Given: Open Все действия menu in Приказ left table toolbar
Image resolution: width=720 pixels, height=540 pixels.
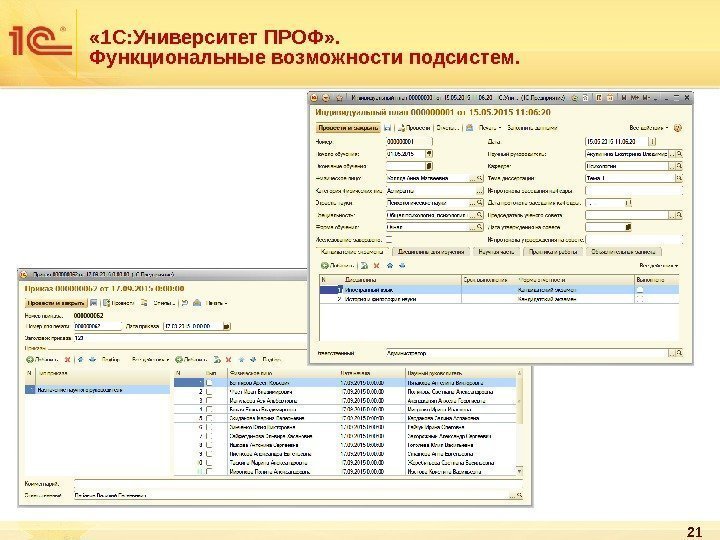Looking at the screenshot, I should pyautogui.click(x=150, y=360).
